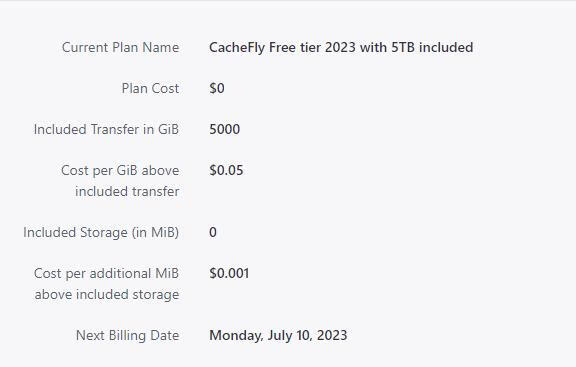The width and height of the screenshot is (576, 367).
Task: Click the Included Storage (in MiB) label
Action: (x=101, y=233)
